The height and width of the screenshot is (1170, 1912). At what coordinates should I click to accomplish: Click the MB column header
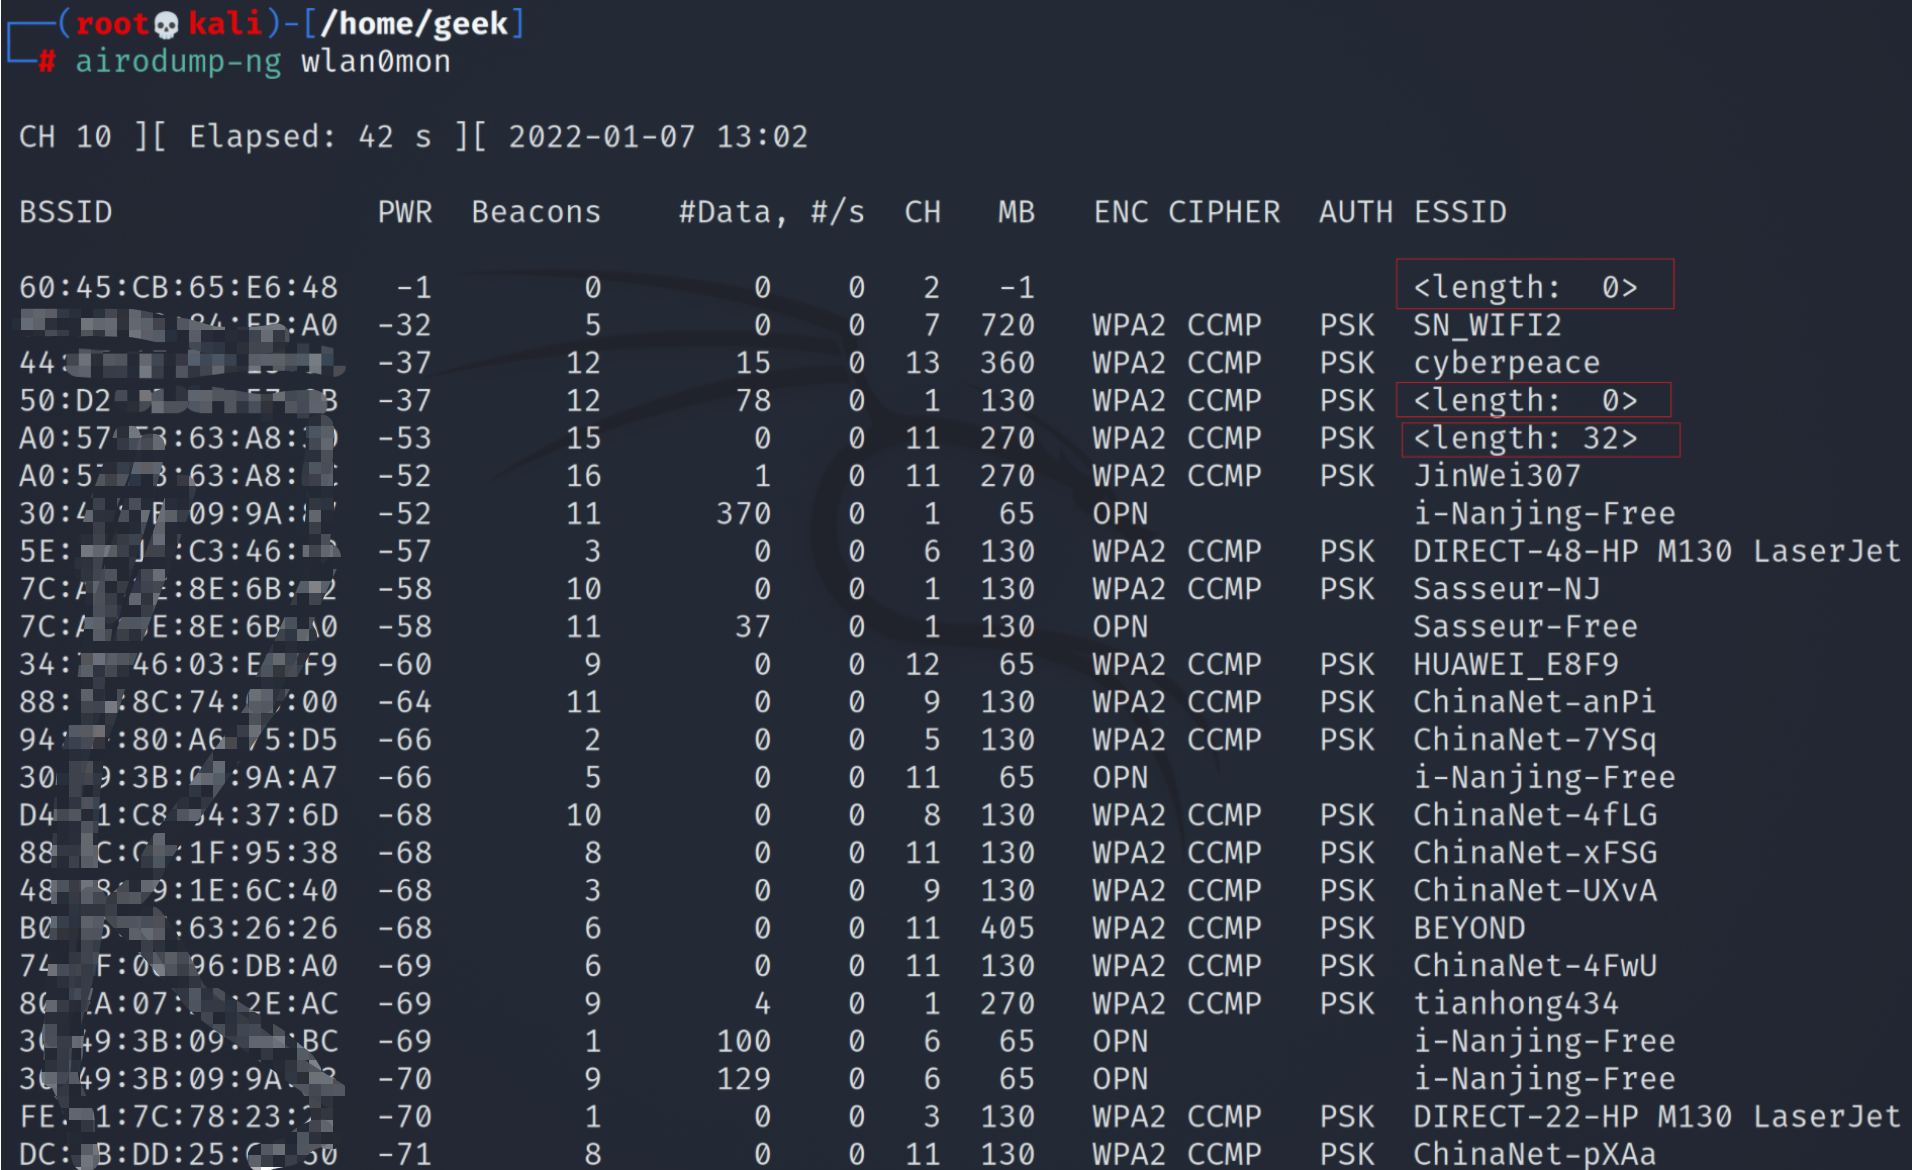[1016, 212]
